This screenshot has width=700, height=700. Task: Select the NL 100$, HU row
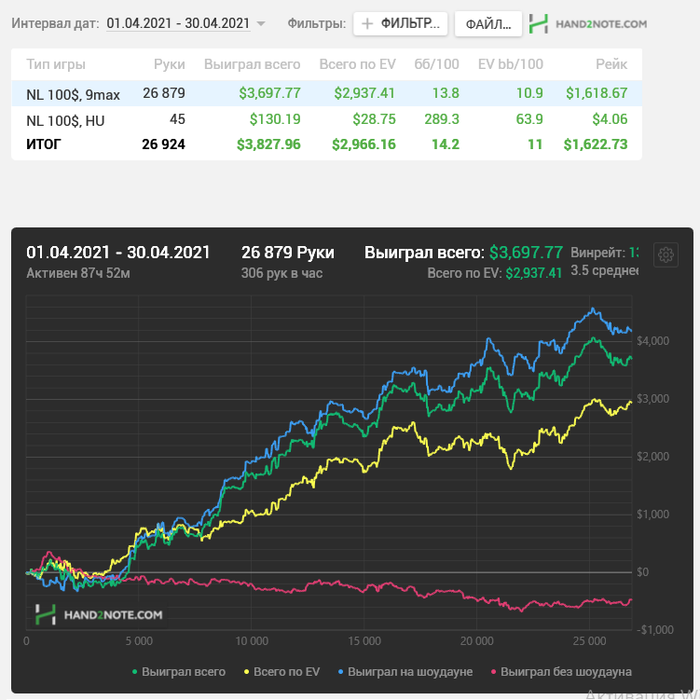point(327,119)
